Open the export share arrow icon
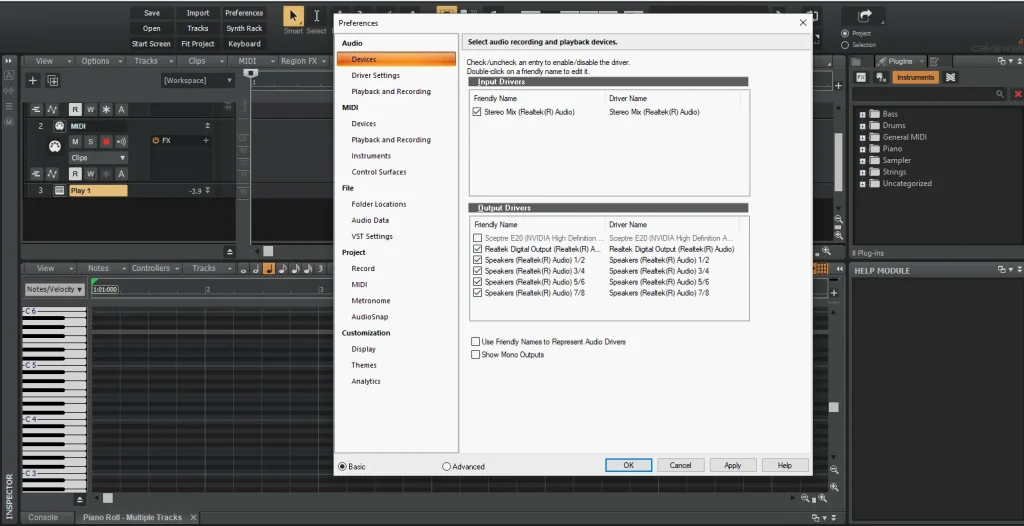Viewport: 1024px width, 526px height. [866, 16]
